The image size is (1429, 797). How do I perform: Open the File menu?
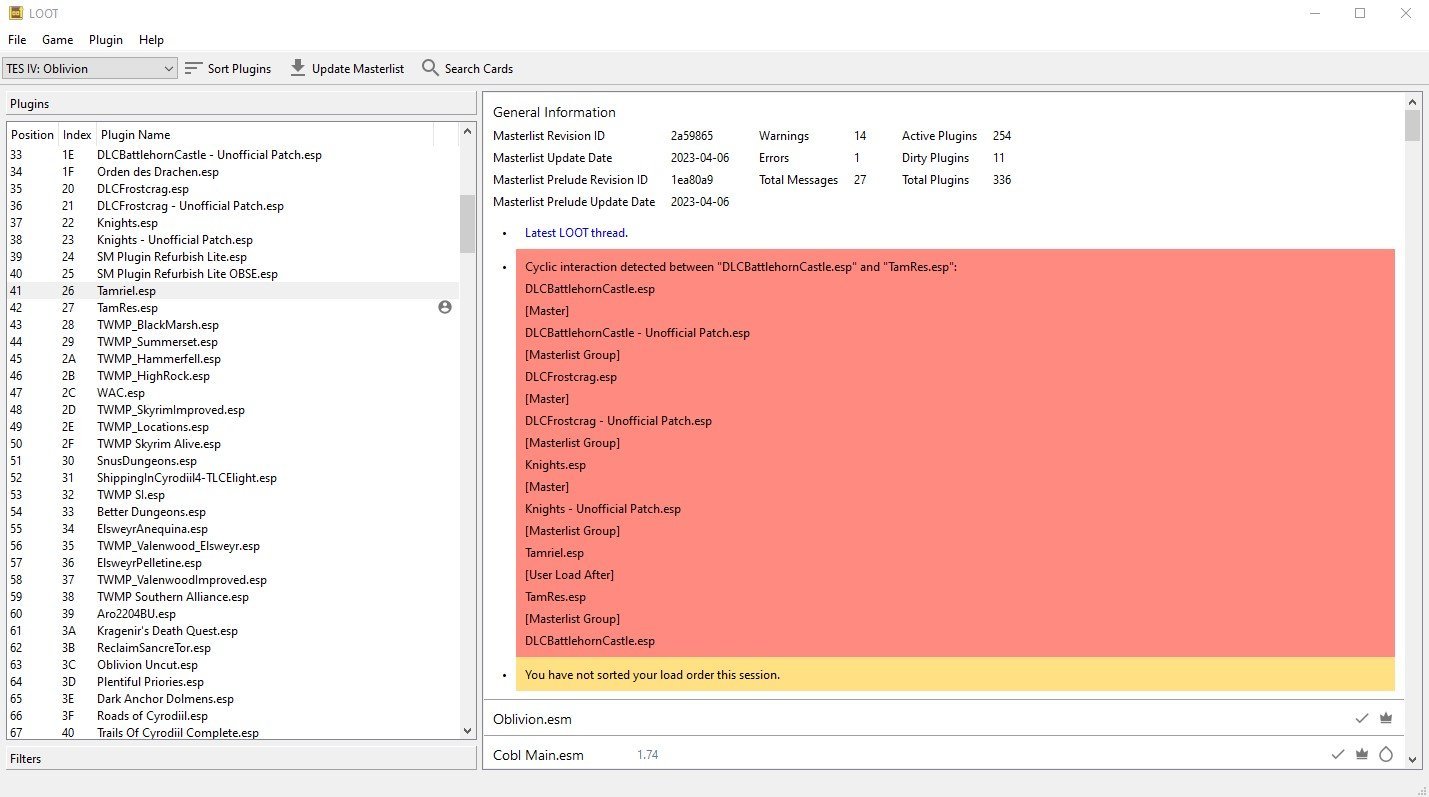pos(17,40)
